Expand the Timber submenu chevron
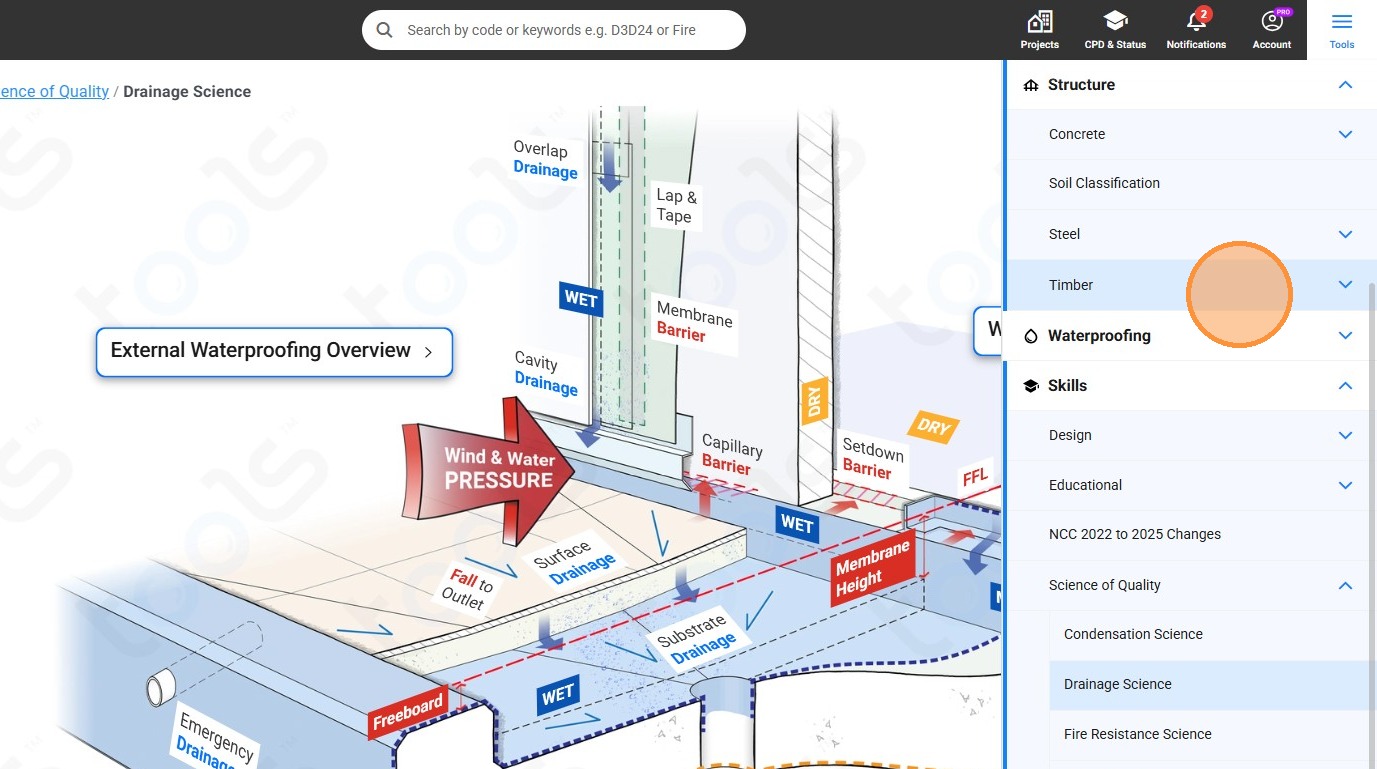This screenshot has height=769, width=1377. 1345,285
